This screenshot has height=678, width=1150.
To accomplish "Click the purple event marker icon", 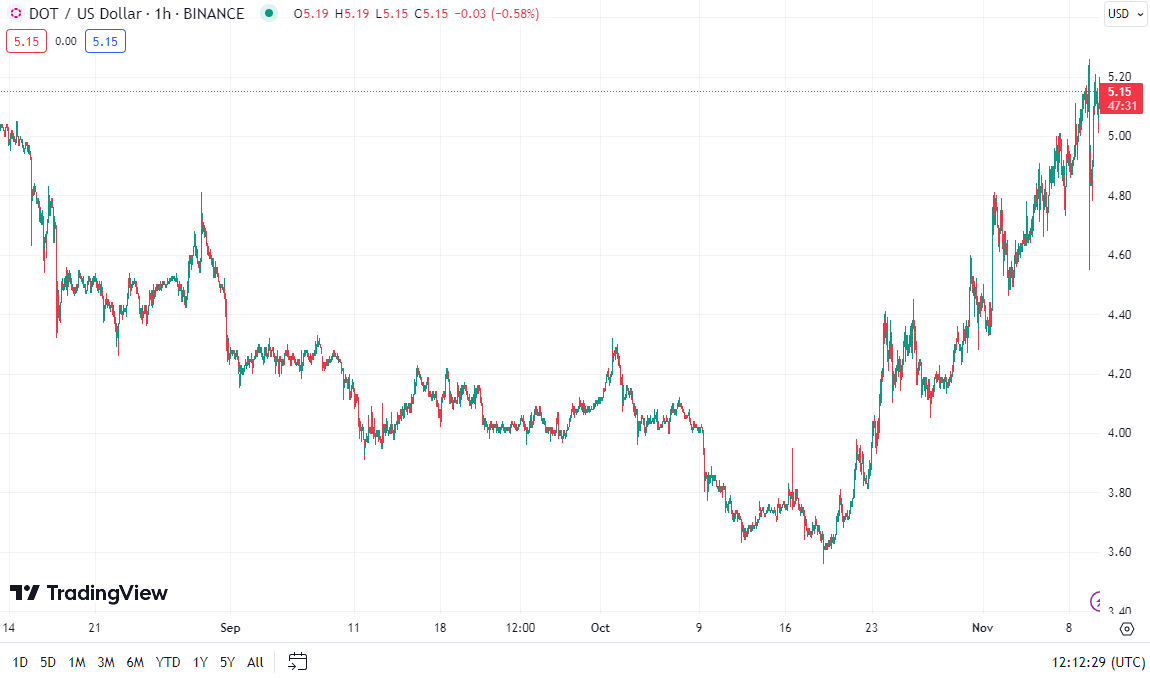I will click(x=1097, y=601).
